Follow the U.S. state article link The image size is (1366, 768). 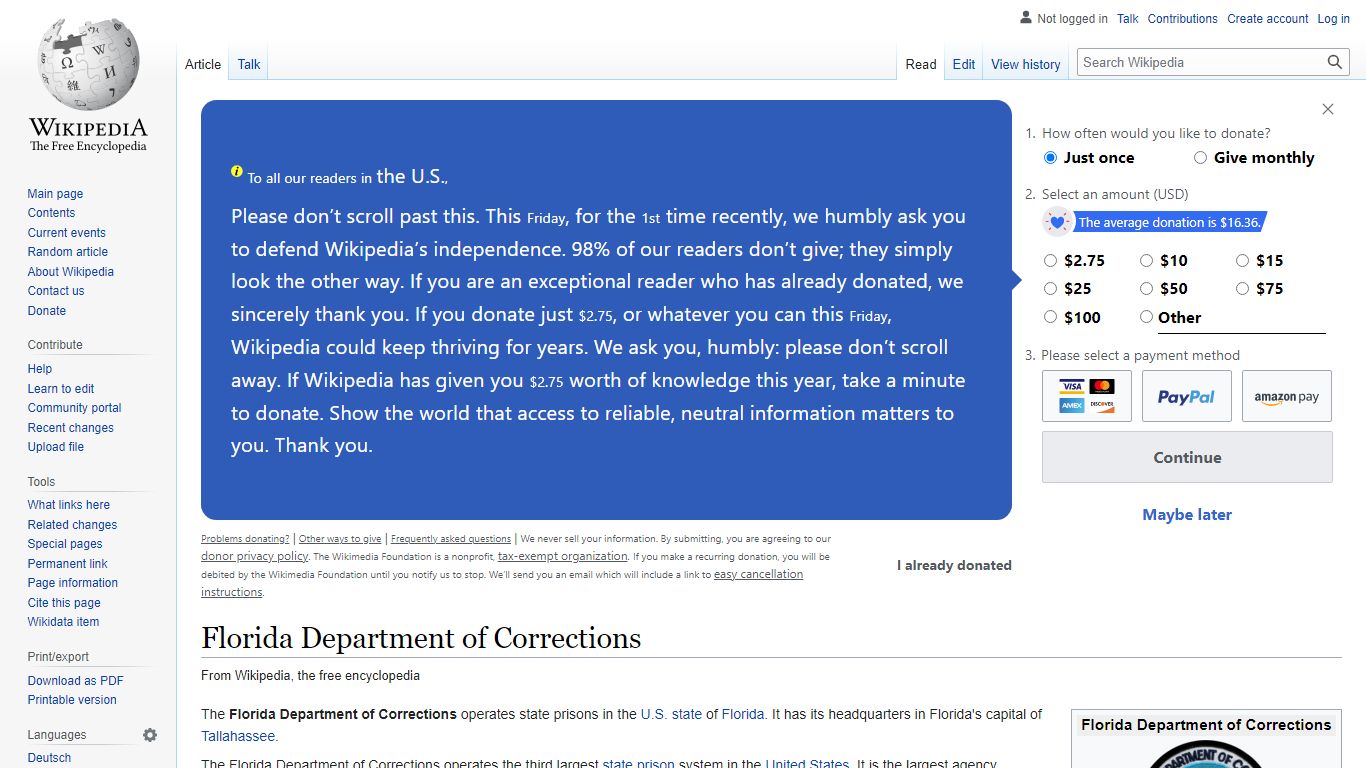(671, 714)
